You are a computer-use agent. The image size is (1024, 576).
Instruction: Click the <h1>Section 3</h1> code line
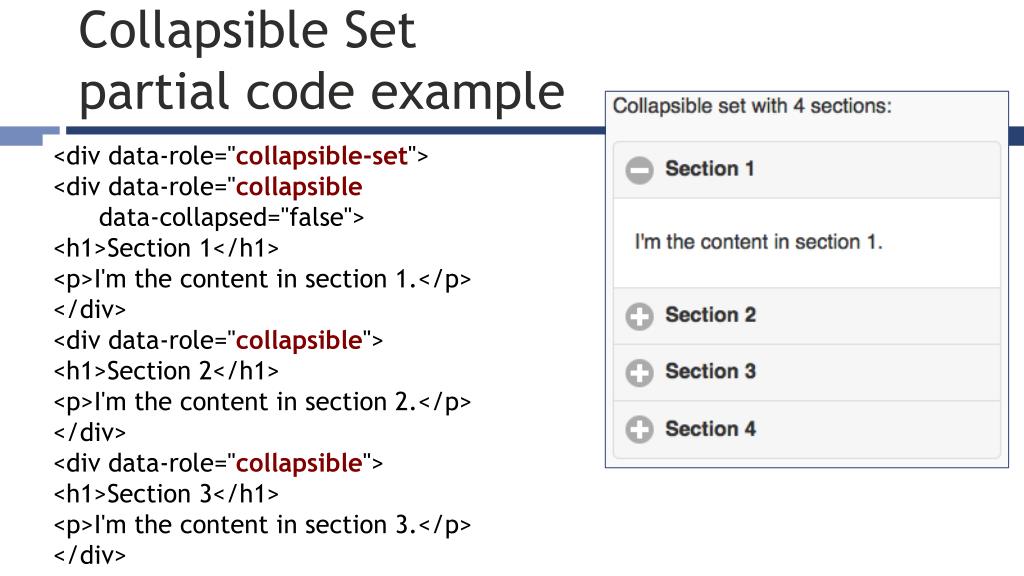[166, 494]
